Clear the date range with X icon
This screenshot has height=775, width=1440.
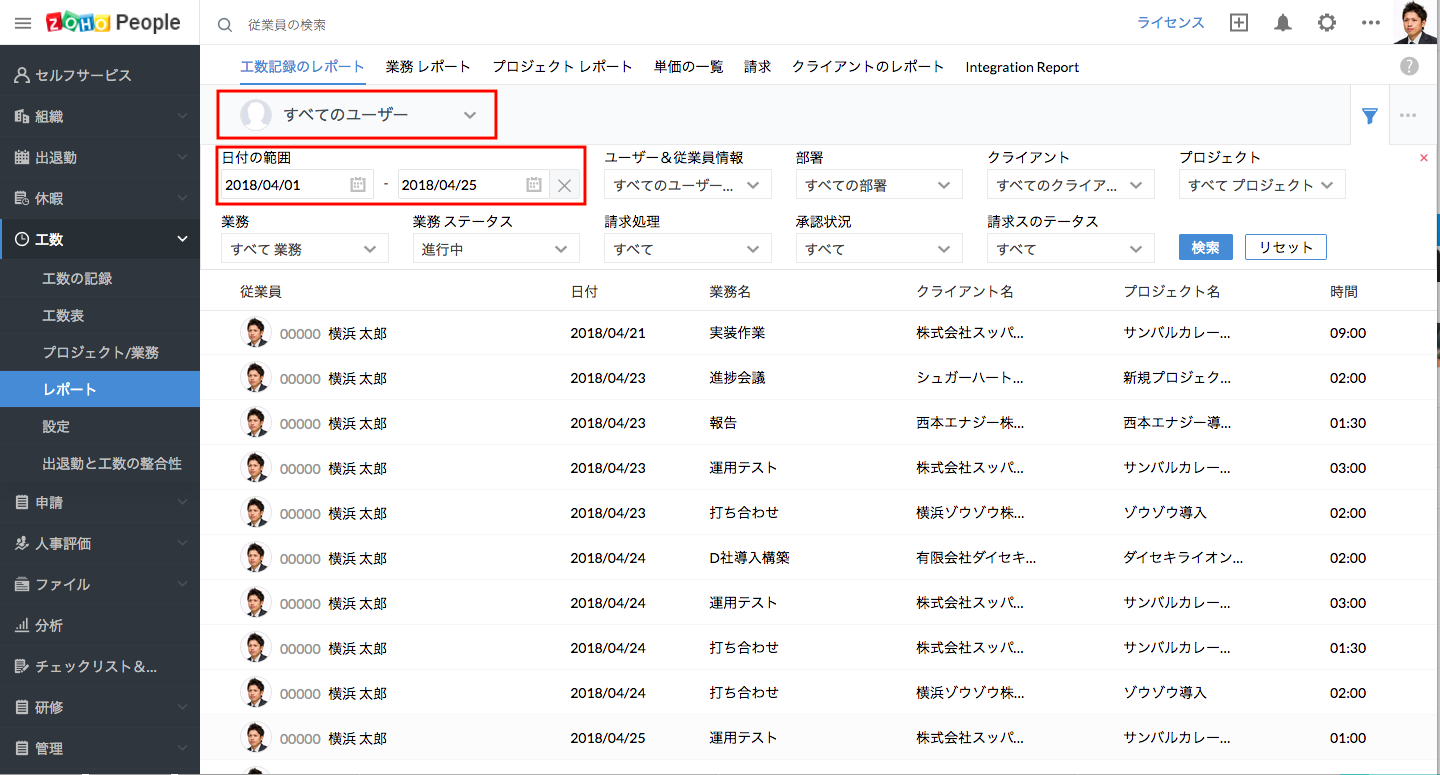564,185
